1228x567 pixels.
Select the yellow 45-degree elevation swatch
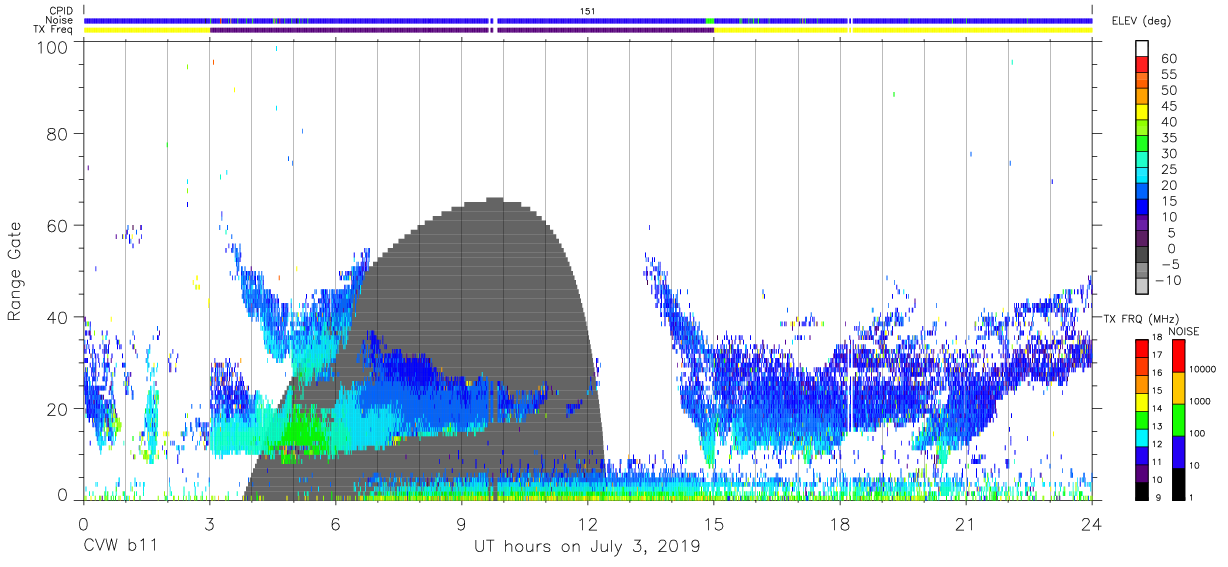pyautogui.click(x=1143, y=111)
